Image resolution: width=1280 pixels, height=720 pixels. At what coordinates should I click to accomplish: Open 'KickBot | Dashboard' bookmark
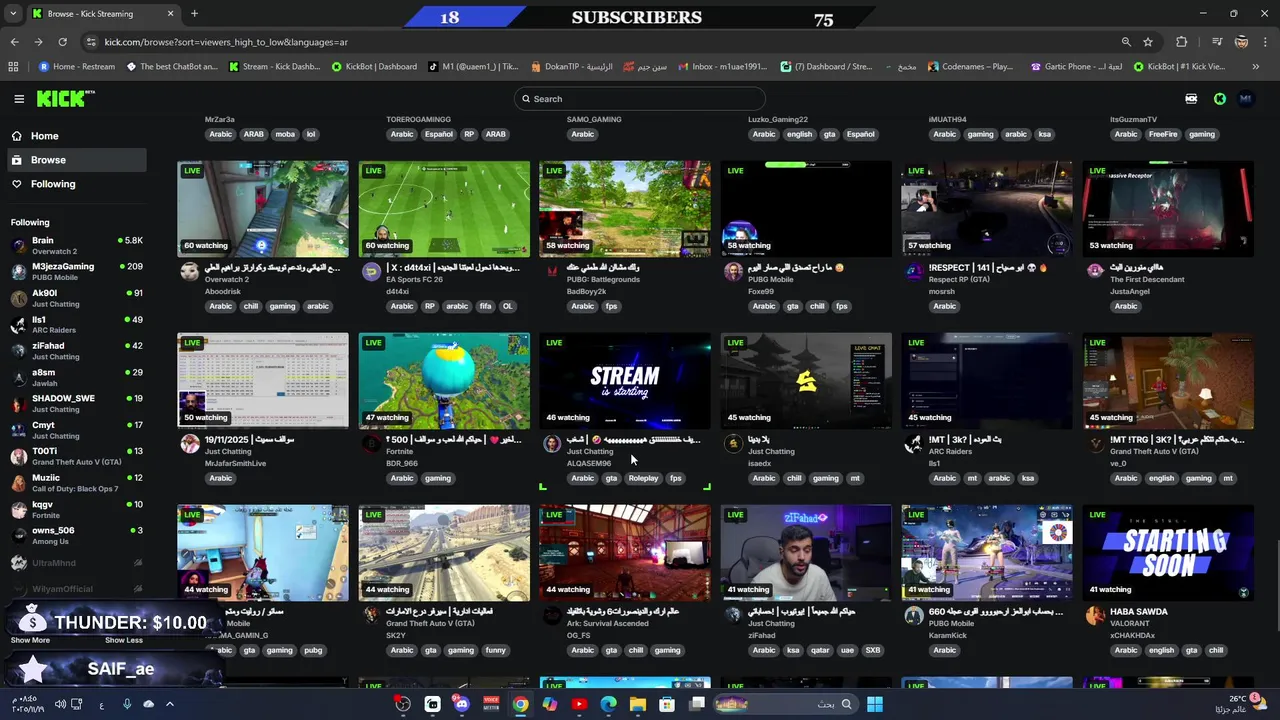[374, 67]
